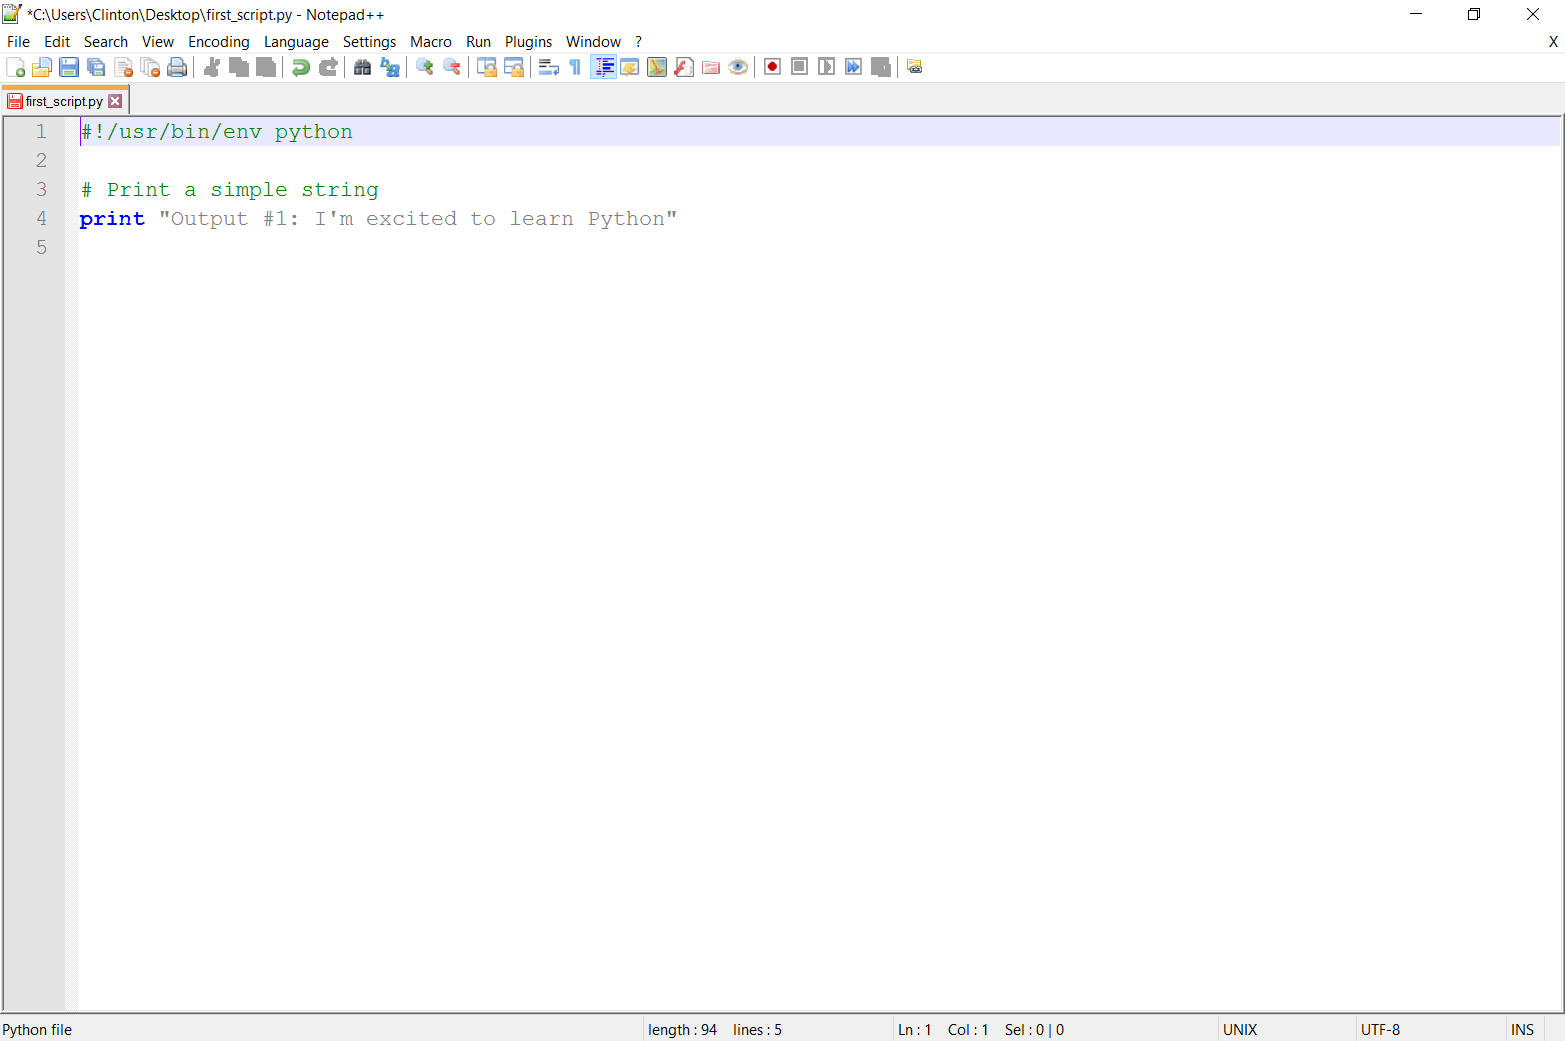The width and height of the screenshot is (1565, 1041).
Task: Start macro recording with the red dot
Action: 772,67
